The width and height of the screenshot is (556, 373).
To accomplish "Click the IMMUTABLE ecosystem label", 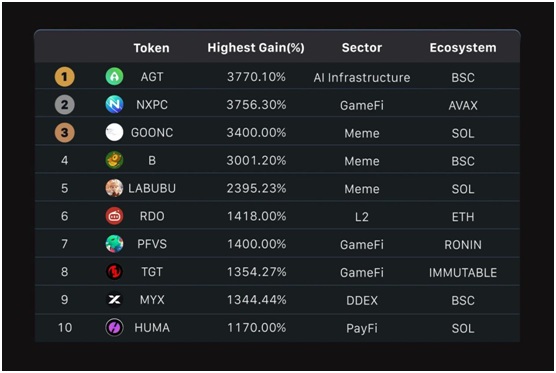I will (x=463, y=273).
